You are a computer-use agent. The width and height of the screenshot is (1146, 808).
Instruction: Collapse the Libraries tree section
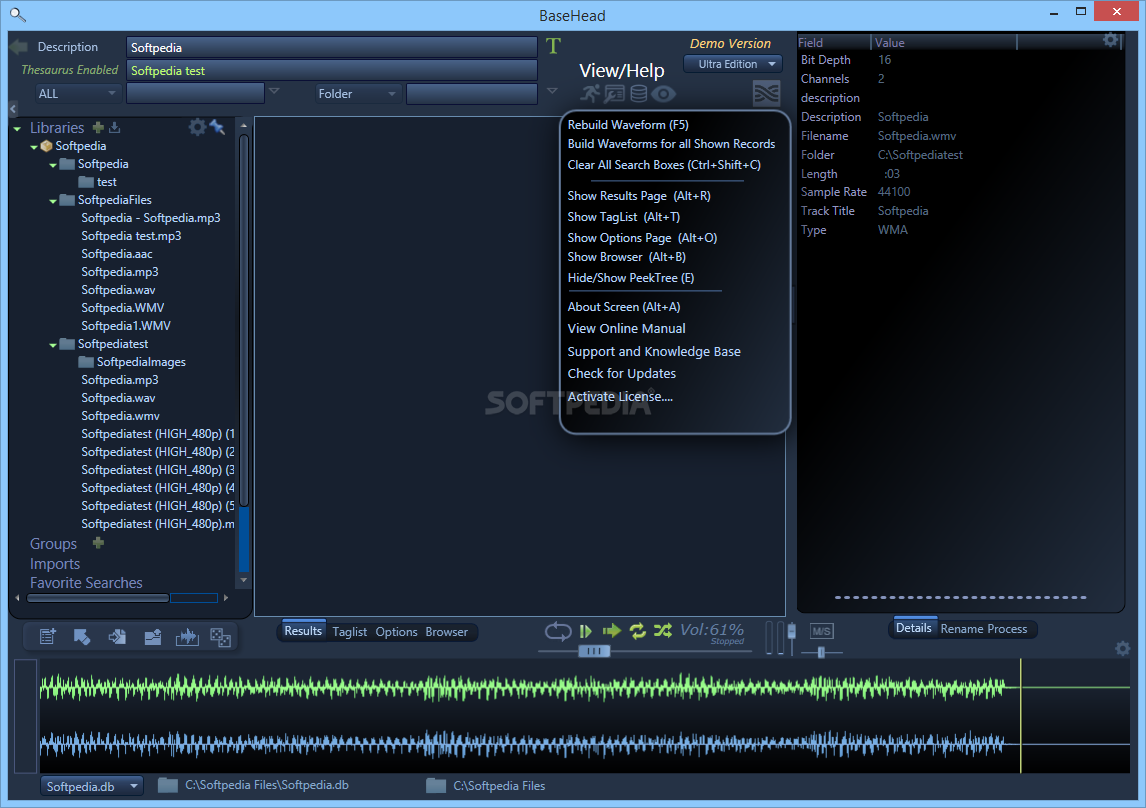[18, 129]
